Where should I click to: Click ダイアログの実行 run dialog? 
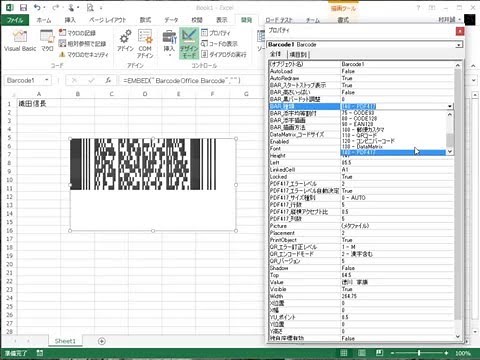tap(224, 54)
